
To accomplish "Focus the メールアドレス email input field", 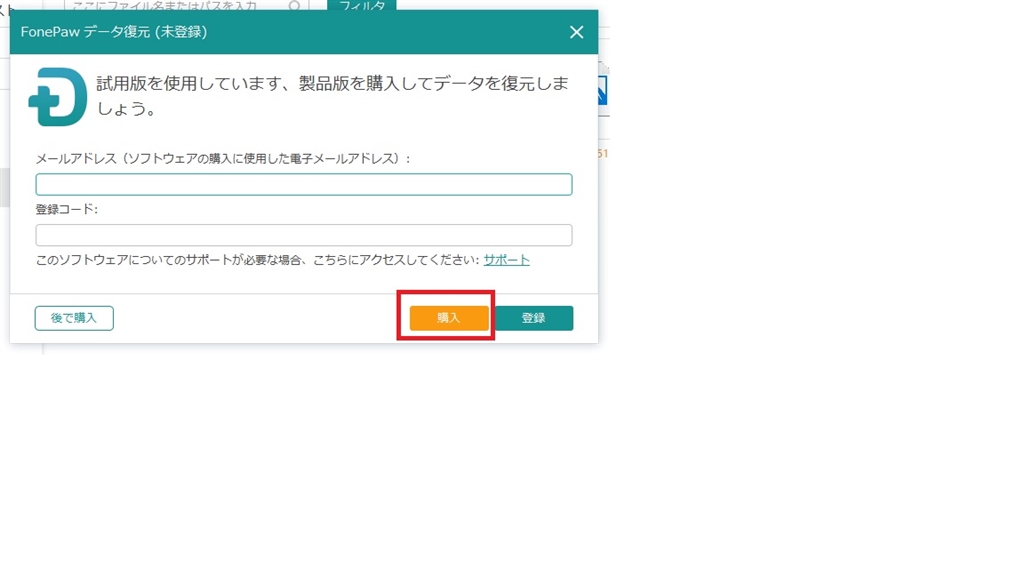I will point(304,184).
